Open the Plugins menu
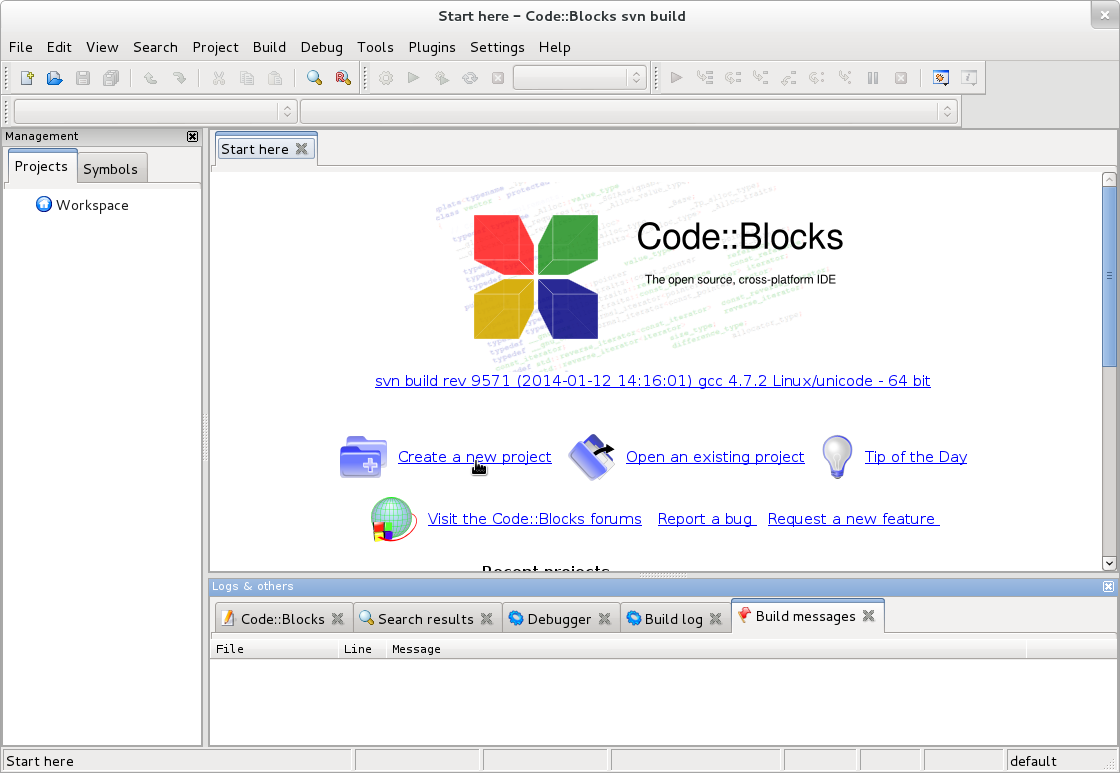The width and height of the screenshot is (1120, 773). point(432,47)
